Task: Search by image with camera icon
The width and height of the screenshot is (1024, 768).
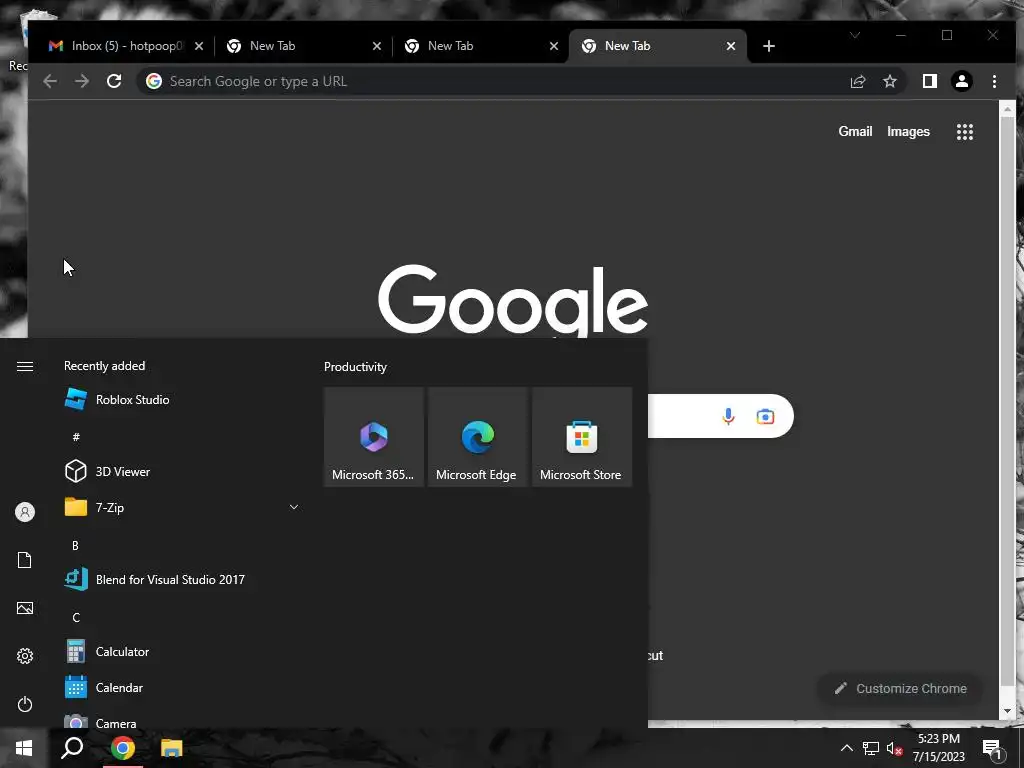Action: [x=765, y=416]
